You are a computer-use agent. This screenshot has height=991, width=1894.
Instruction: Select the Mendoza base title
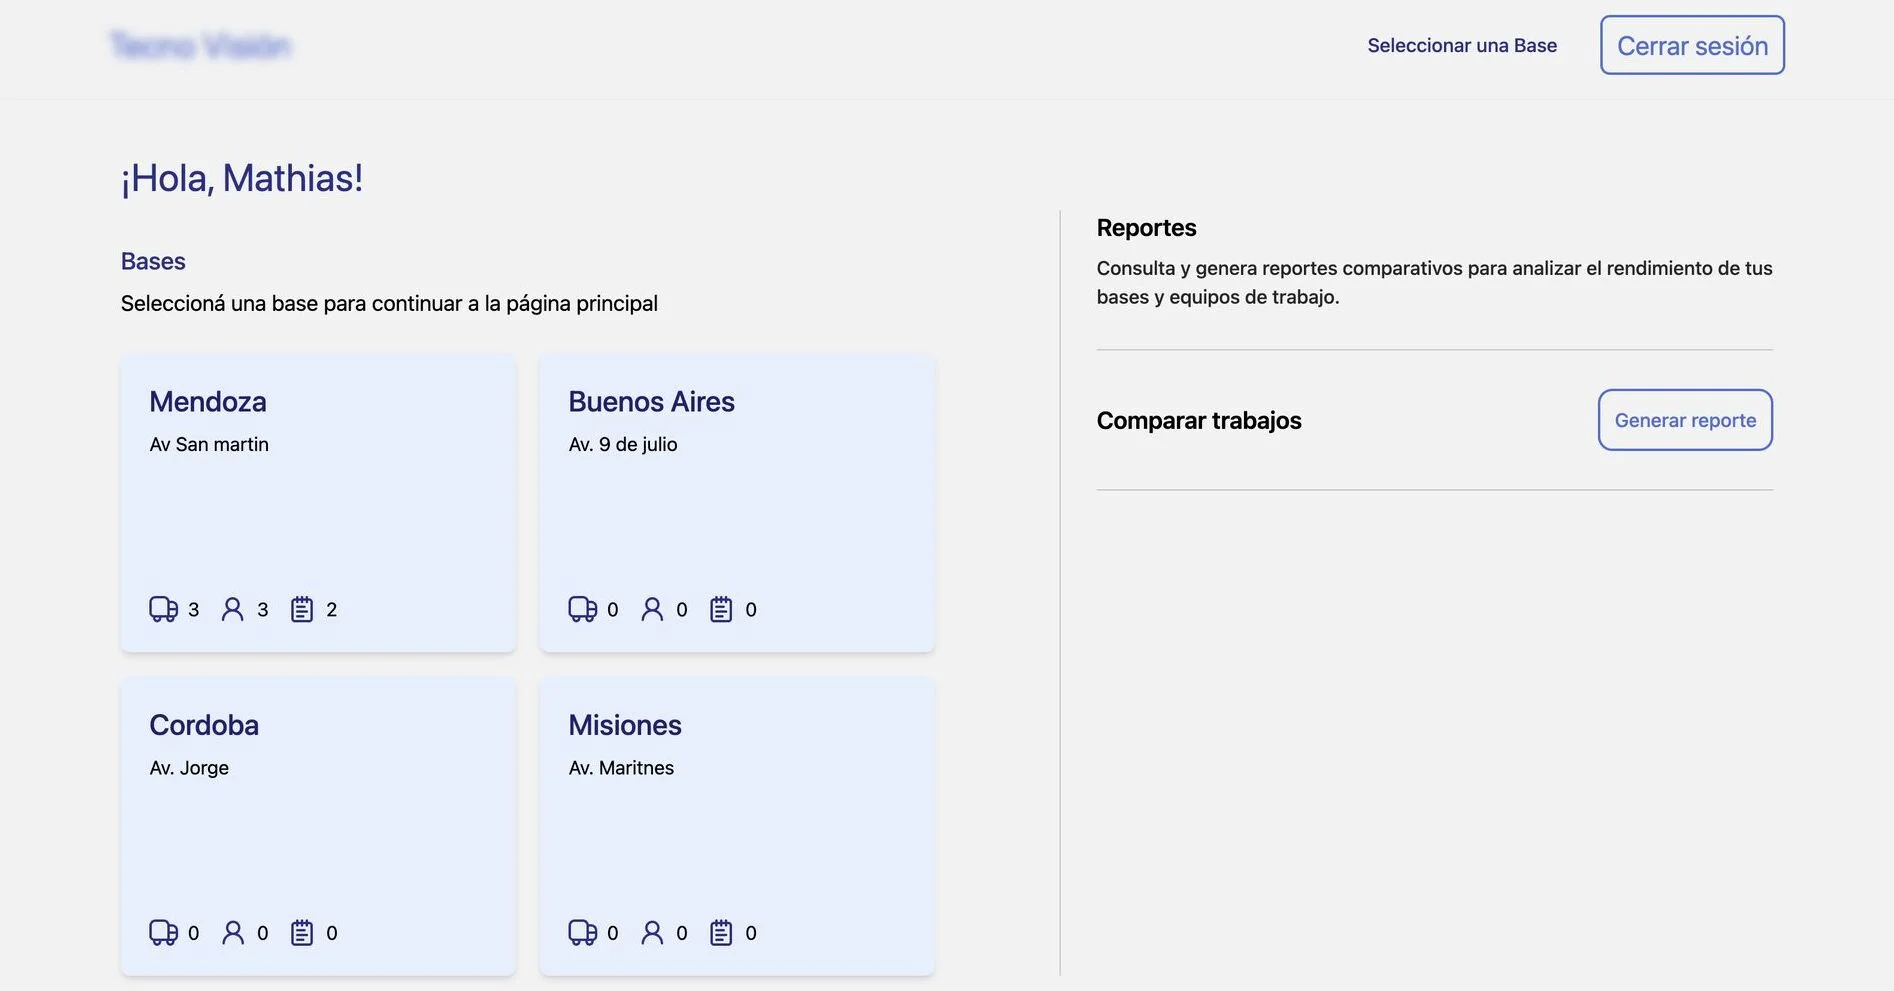click(208, 402)
